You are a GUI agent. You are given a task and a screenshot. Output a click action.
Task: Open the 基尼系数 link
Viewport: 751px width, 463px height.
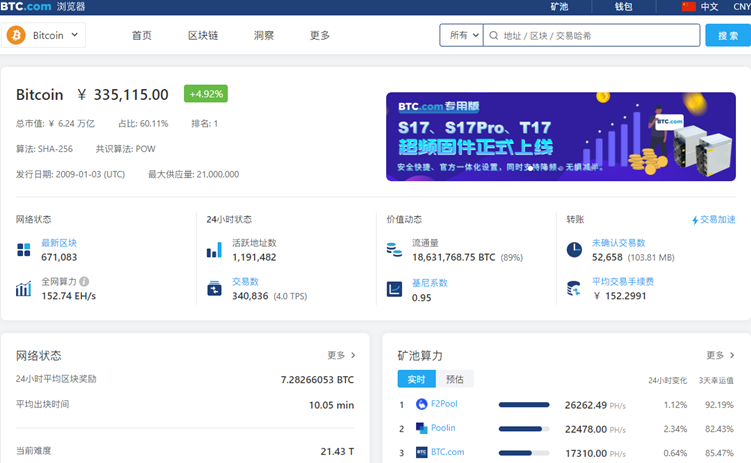pyautogui.click(x=430, y=283)
